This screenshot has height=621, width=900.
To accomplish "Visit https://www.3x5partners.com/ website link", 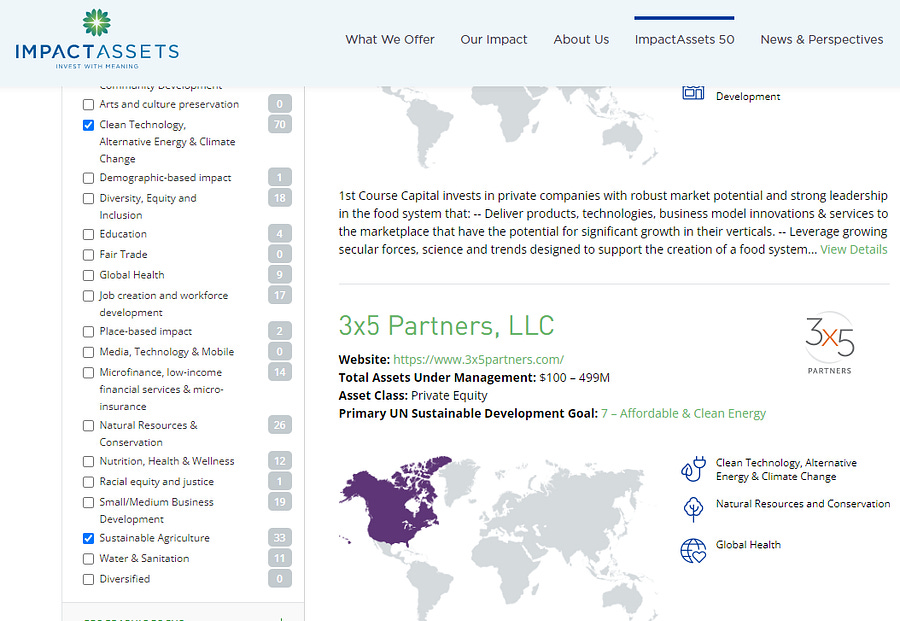I will click(x=478, y=360).
